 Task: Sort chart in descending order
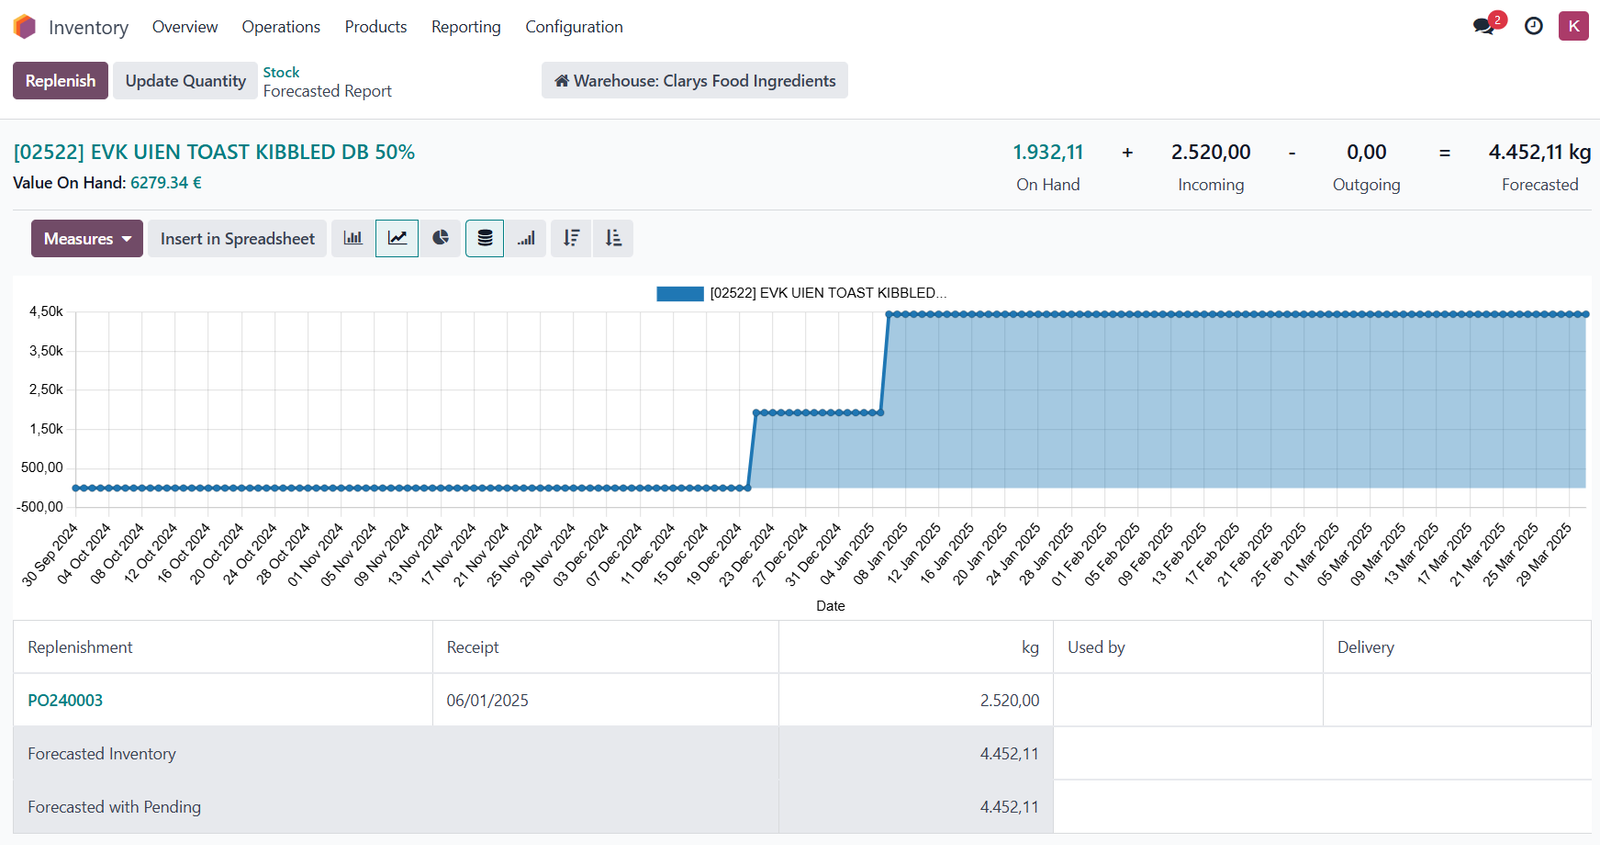(571, 238)
